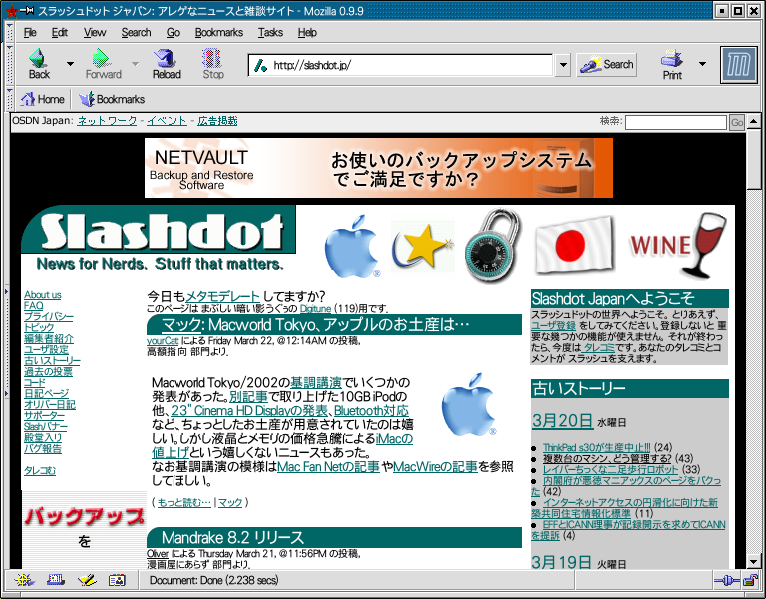Click the Forward navigation icon
The width and height of the screenshot is (766, 599).
pyautogui.click(x=103, y=64)
